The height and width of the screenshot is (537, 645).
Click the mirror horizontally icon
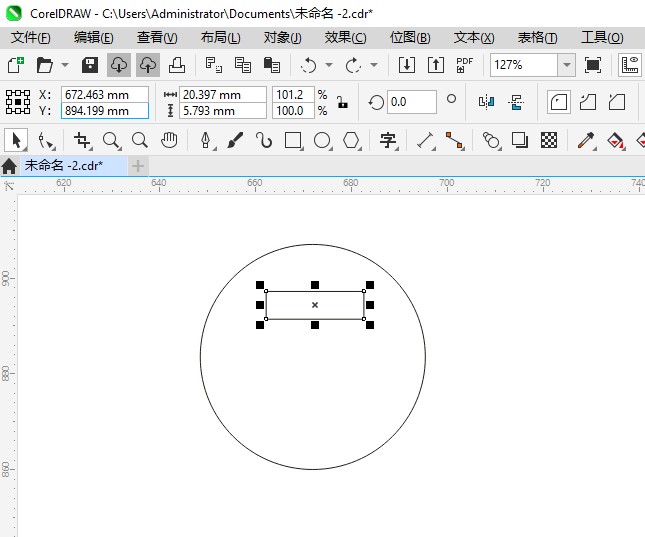486,102
